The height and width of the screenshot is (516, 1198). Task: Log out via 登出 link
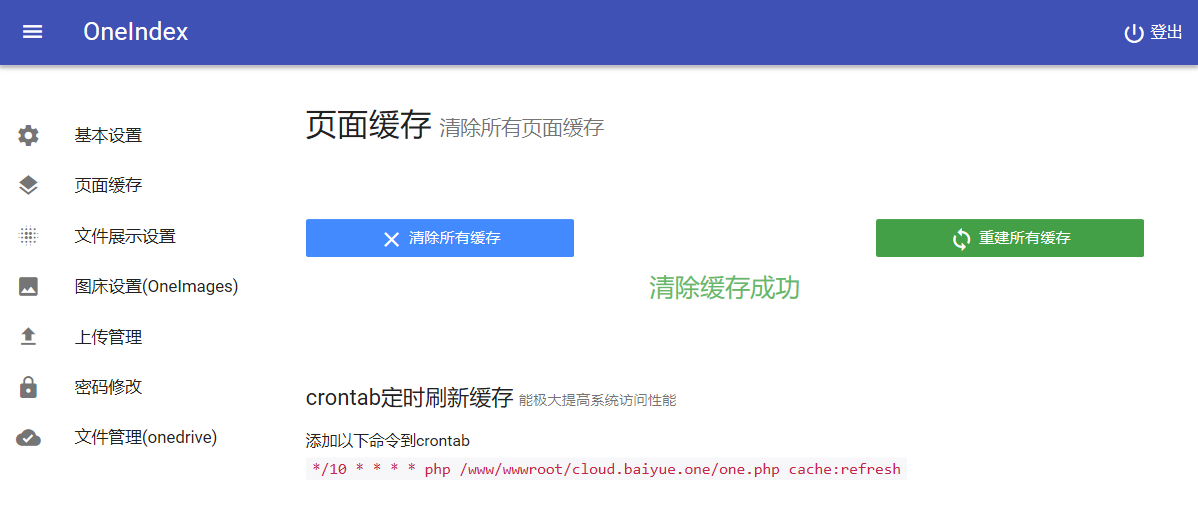(1153, 32)
